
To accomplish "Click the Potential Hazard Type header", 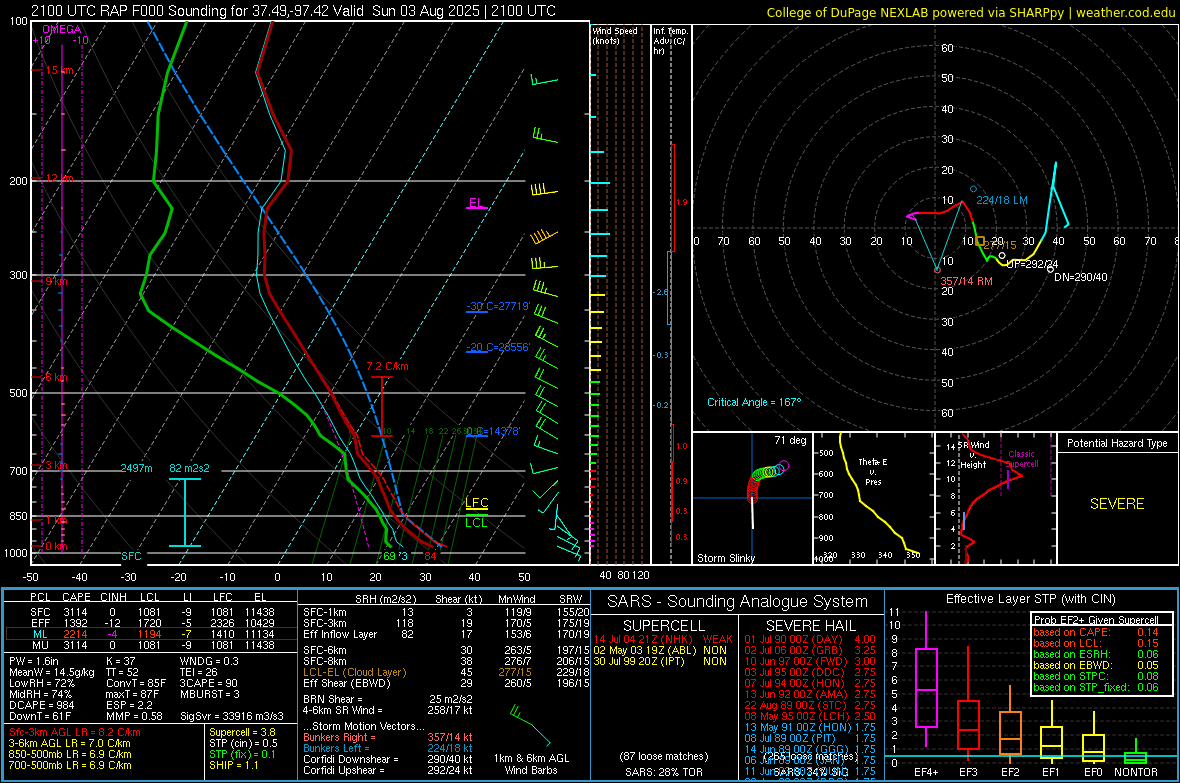I will [x=1117, y=443].
